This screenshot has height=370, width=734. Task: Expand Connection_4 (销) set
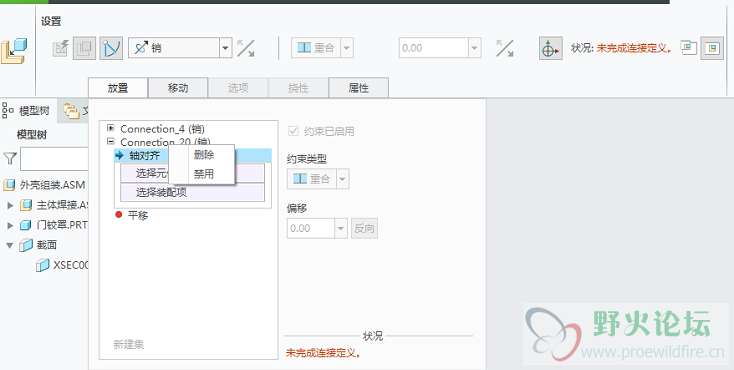pyautogui.click(x=111, y=127)
